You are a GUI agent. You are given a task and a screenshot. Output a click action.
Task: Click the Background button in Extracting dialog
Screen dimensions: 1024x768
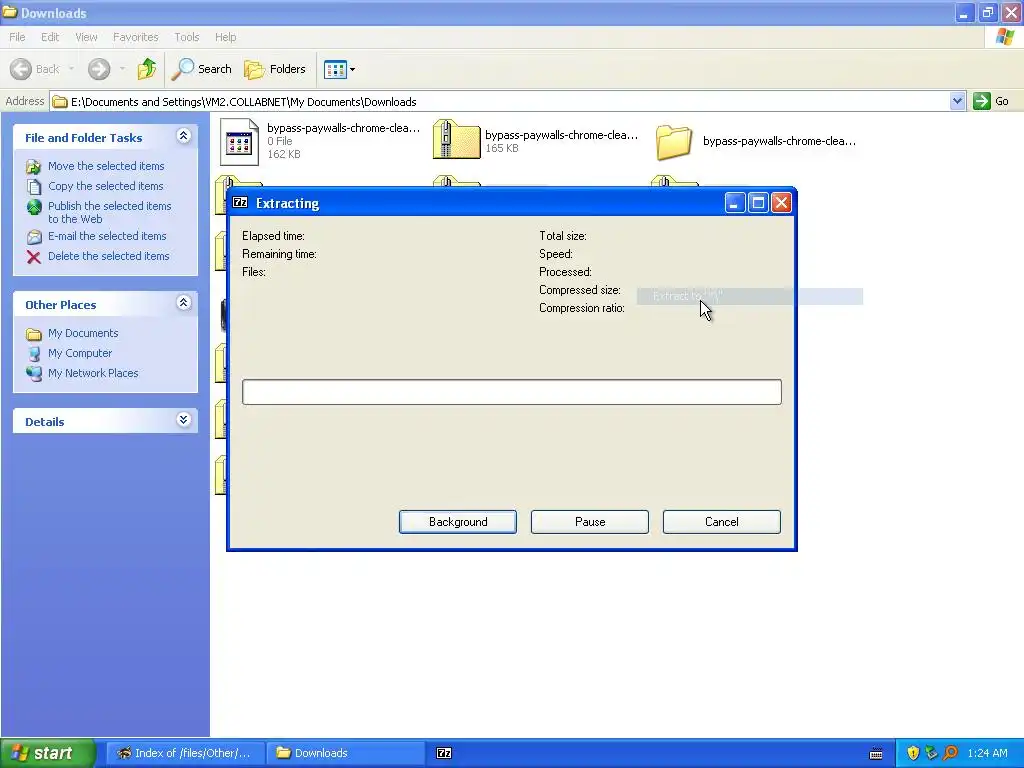[458, 522]
